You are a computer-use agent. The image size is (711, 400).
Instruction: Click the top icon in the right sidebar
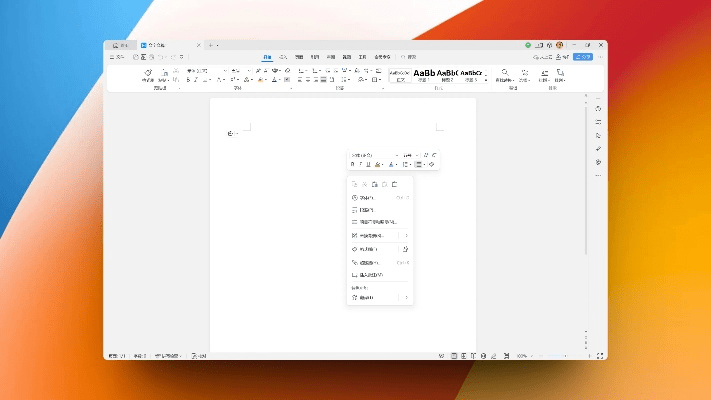[x=598, y=109]
